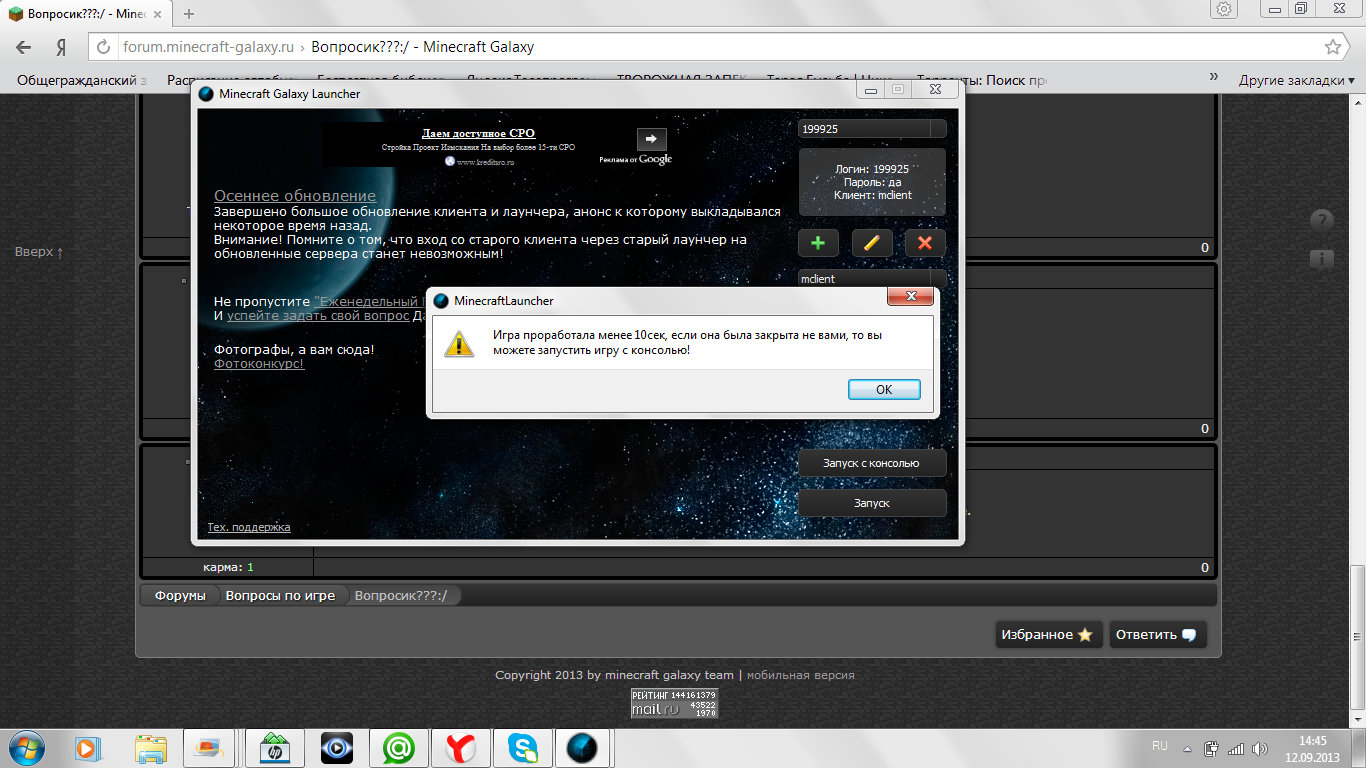Click the arrow button in the ad banner
The image size is (1366, 768).
click(x=651, y=139)
